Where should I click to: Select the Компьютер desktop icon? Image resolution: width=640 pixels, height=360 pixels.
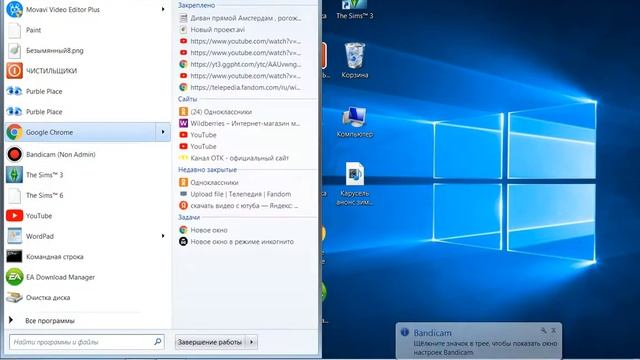click(355, 121)
